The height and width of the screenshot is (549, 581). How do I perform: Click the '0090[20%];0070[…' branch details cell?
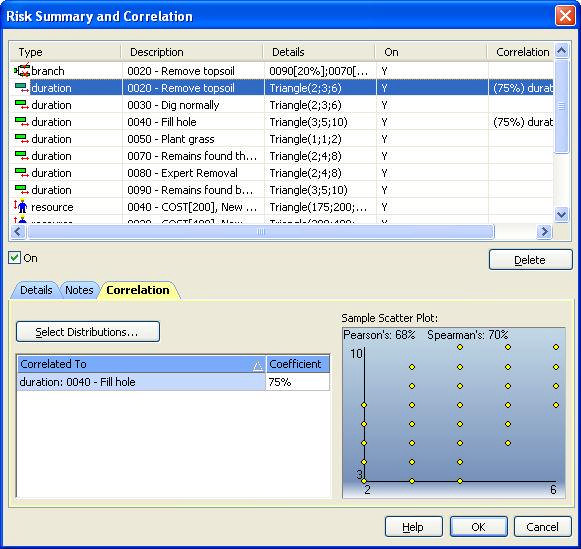point(319,71)
